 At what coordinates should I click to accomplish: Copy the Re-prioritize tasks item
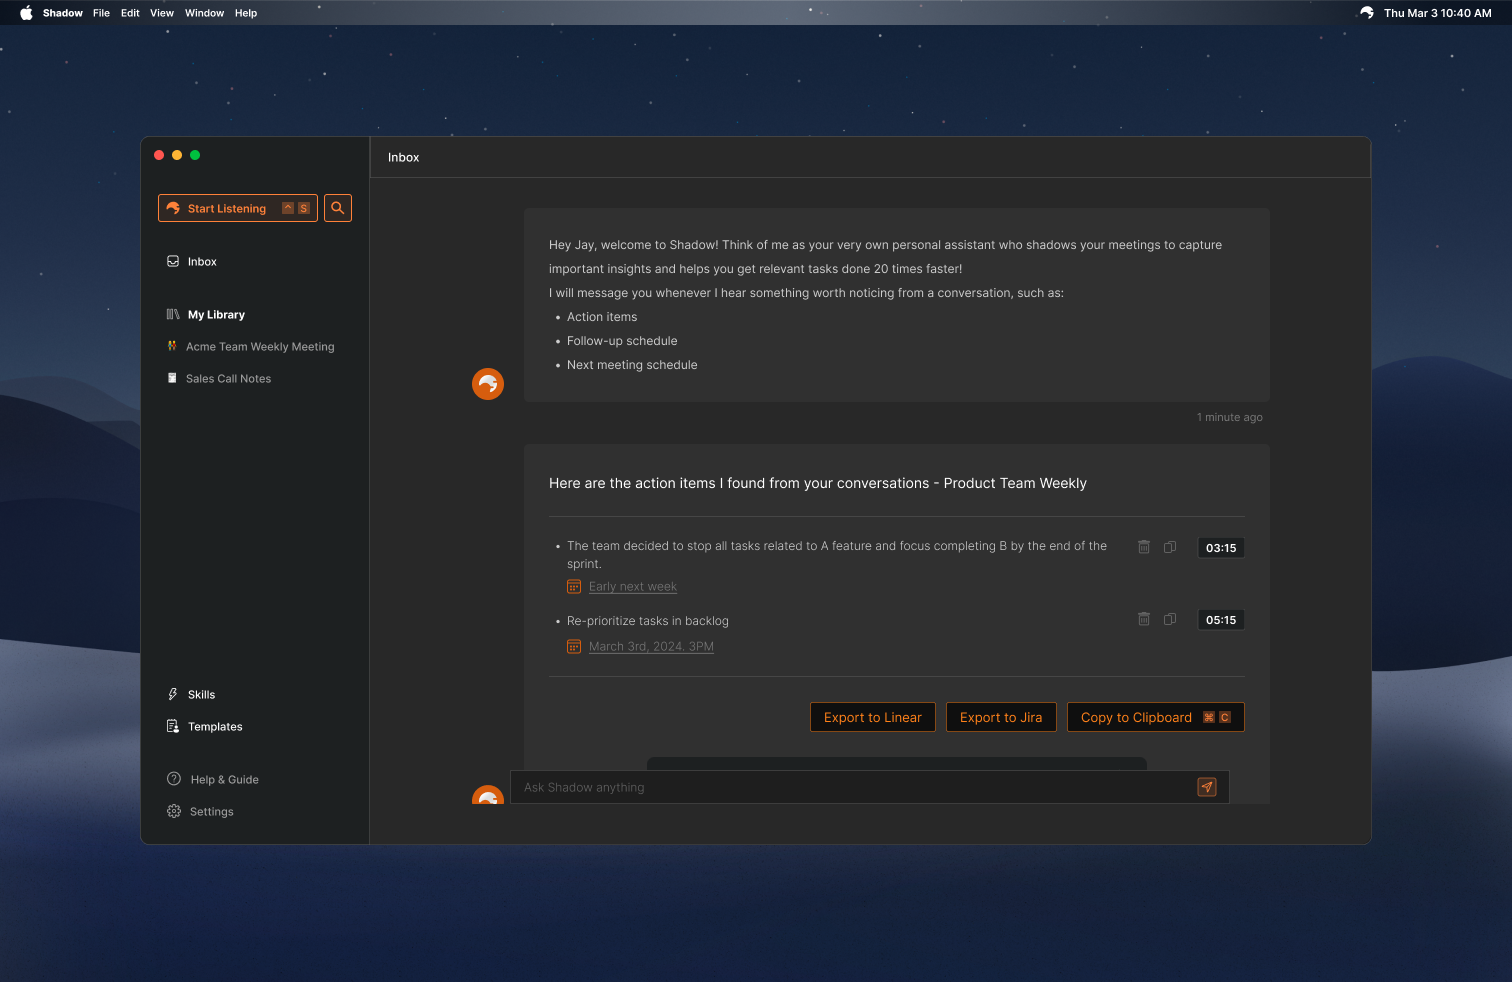point(1170,619)
